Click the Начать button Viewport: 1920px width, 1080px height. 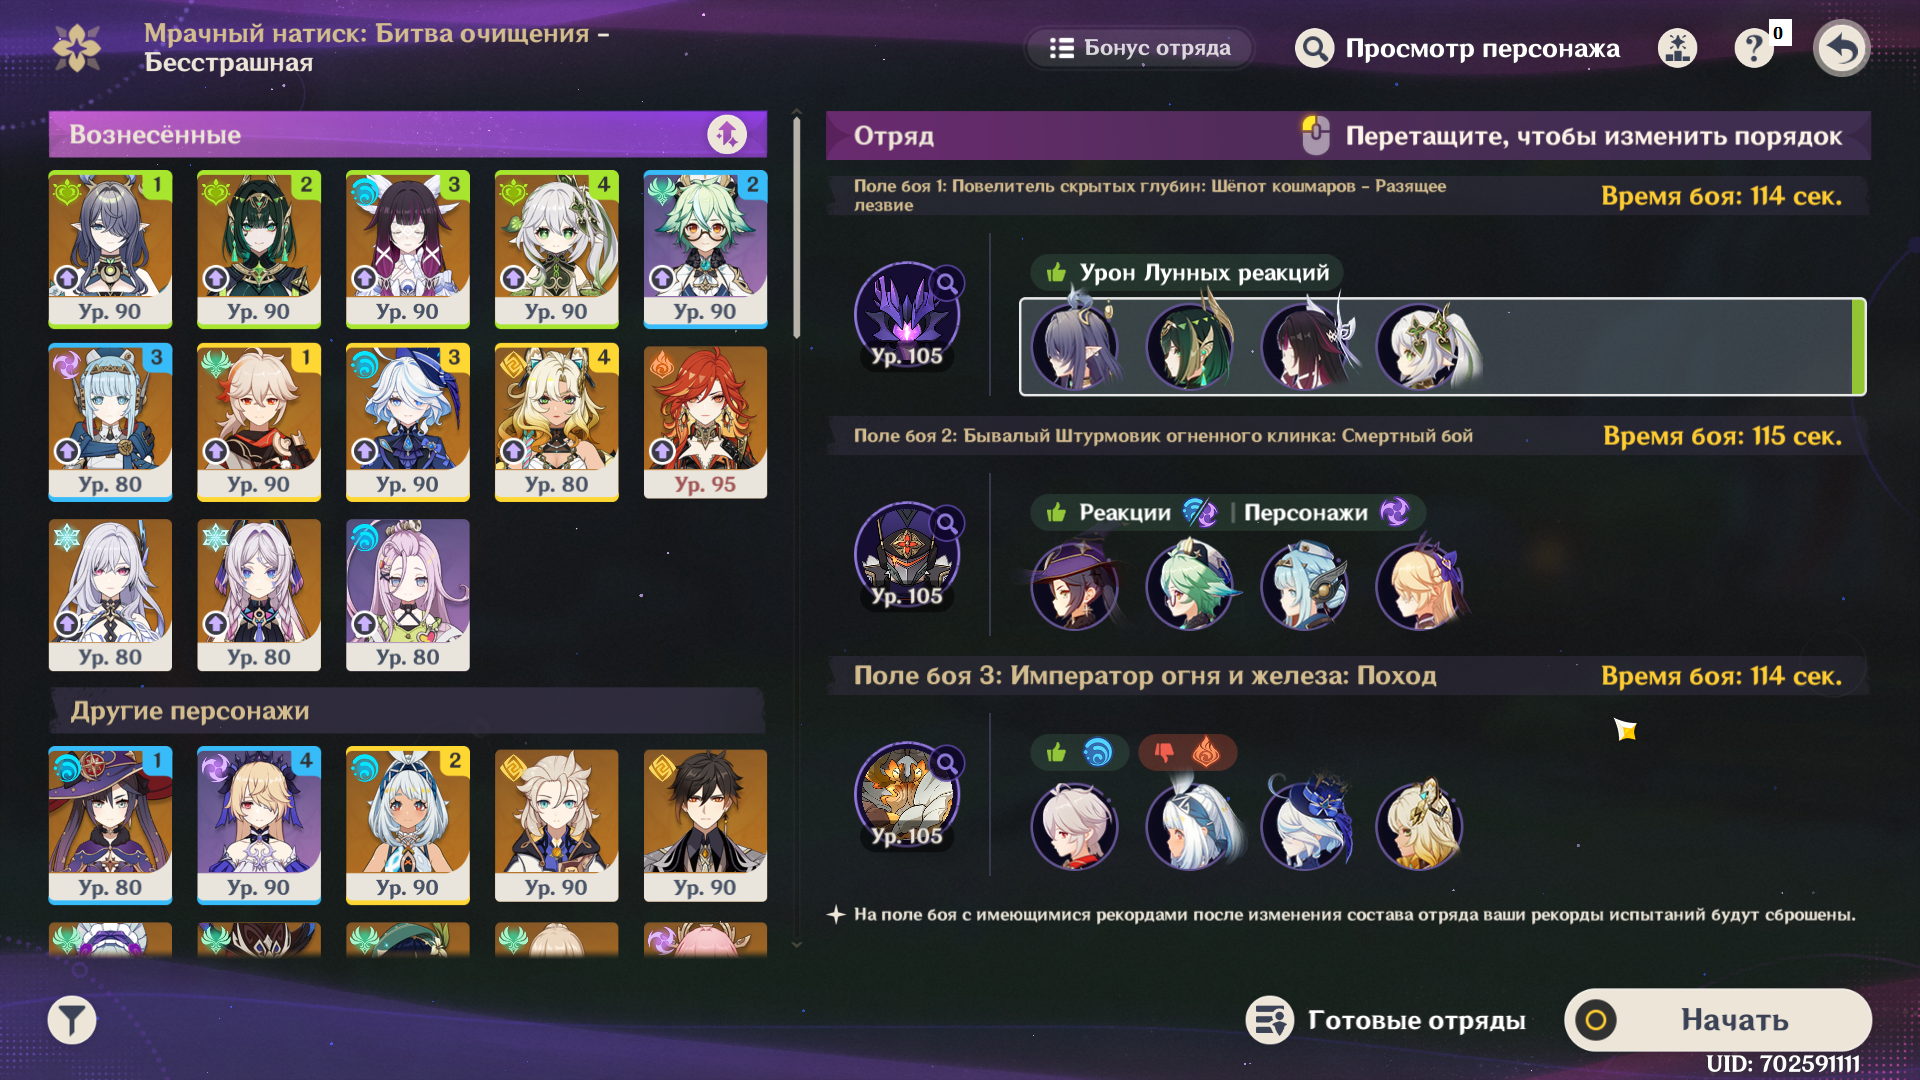pos(1718,1020)
